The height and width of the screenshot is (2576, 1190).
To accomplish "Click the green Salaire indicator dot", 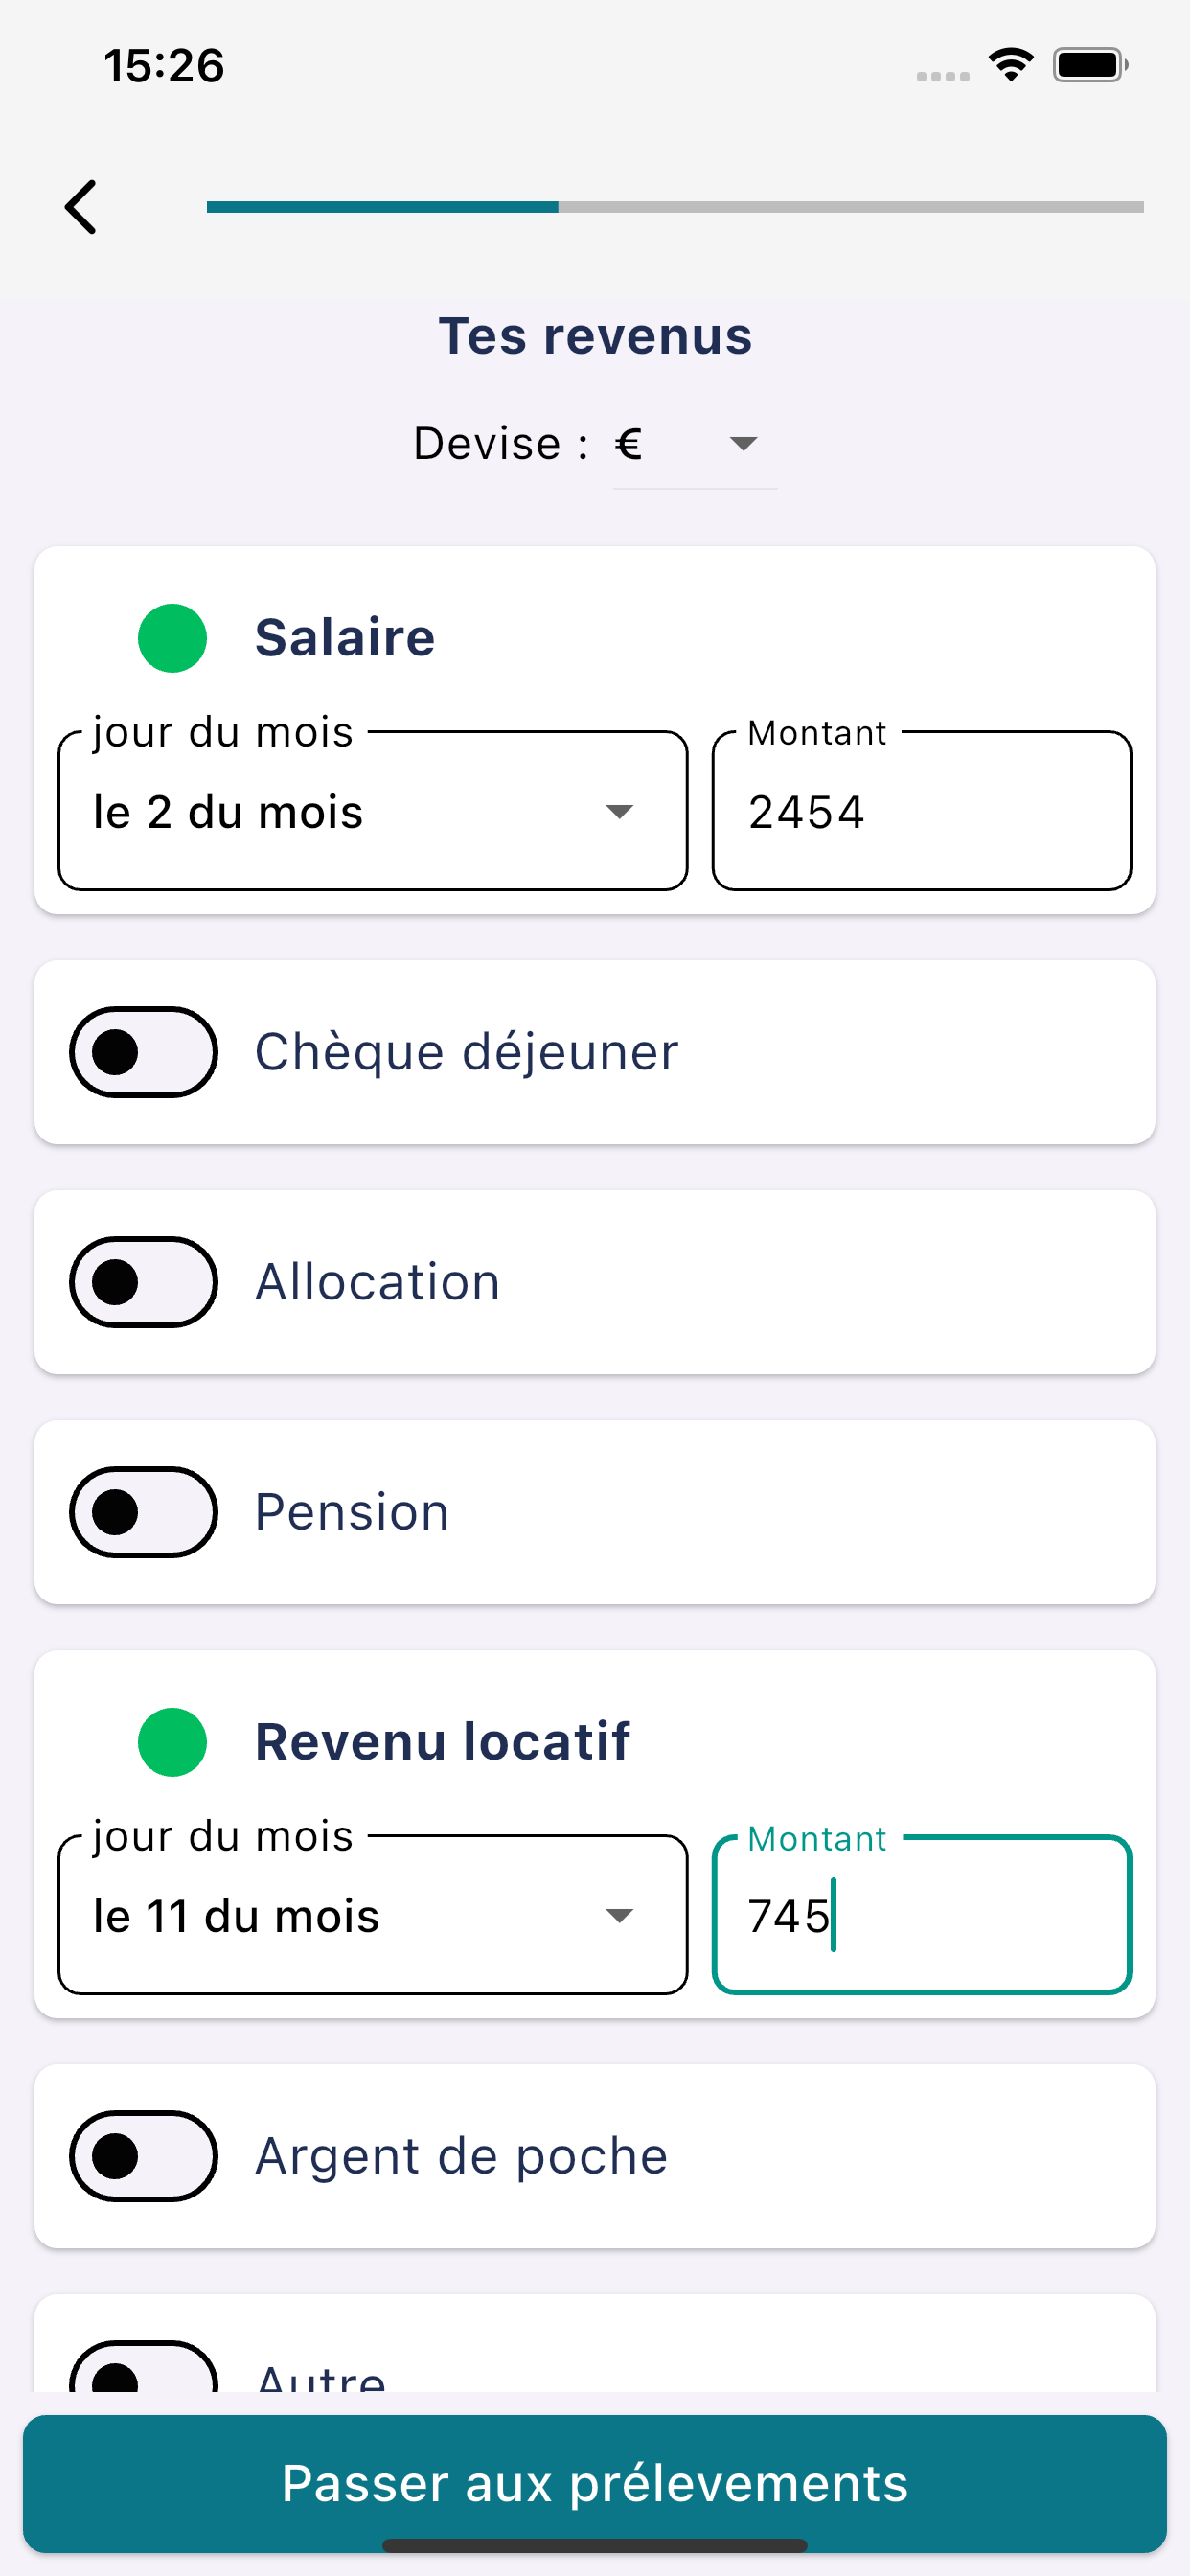I will click(x=172, y=638).
